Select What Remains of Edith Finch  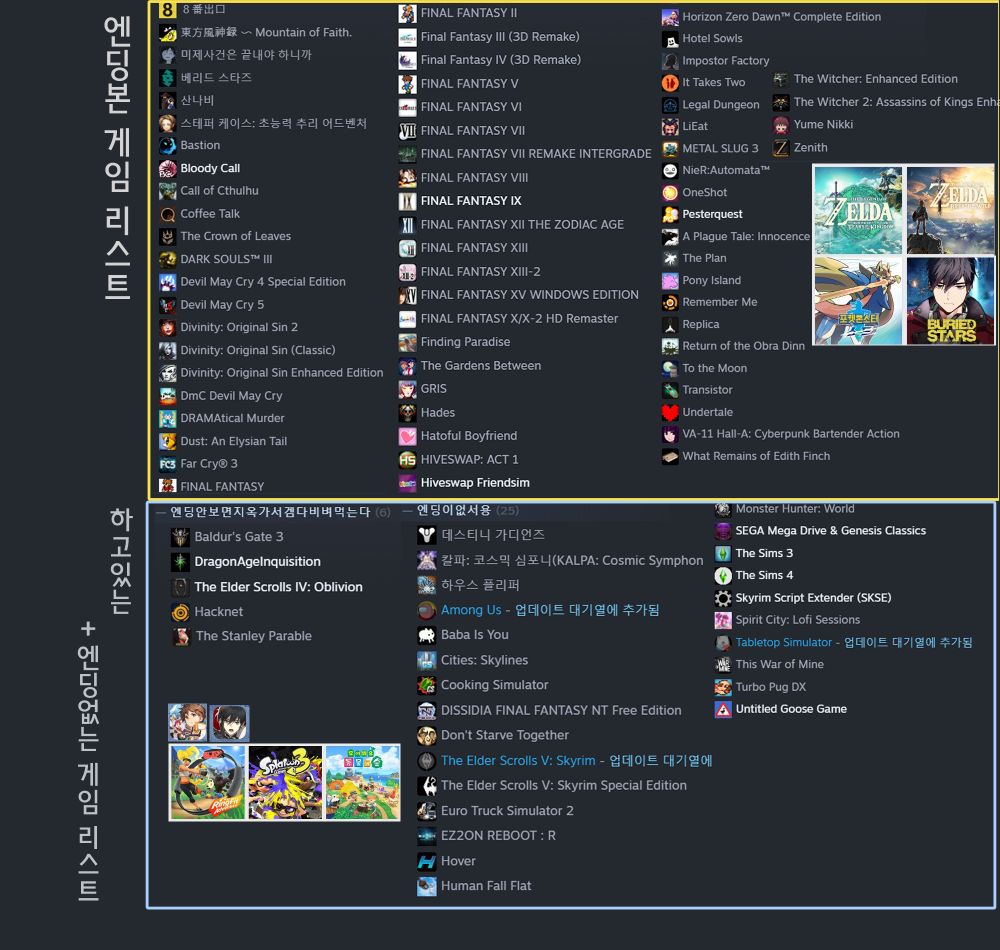coord(756,457)
